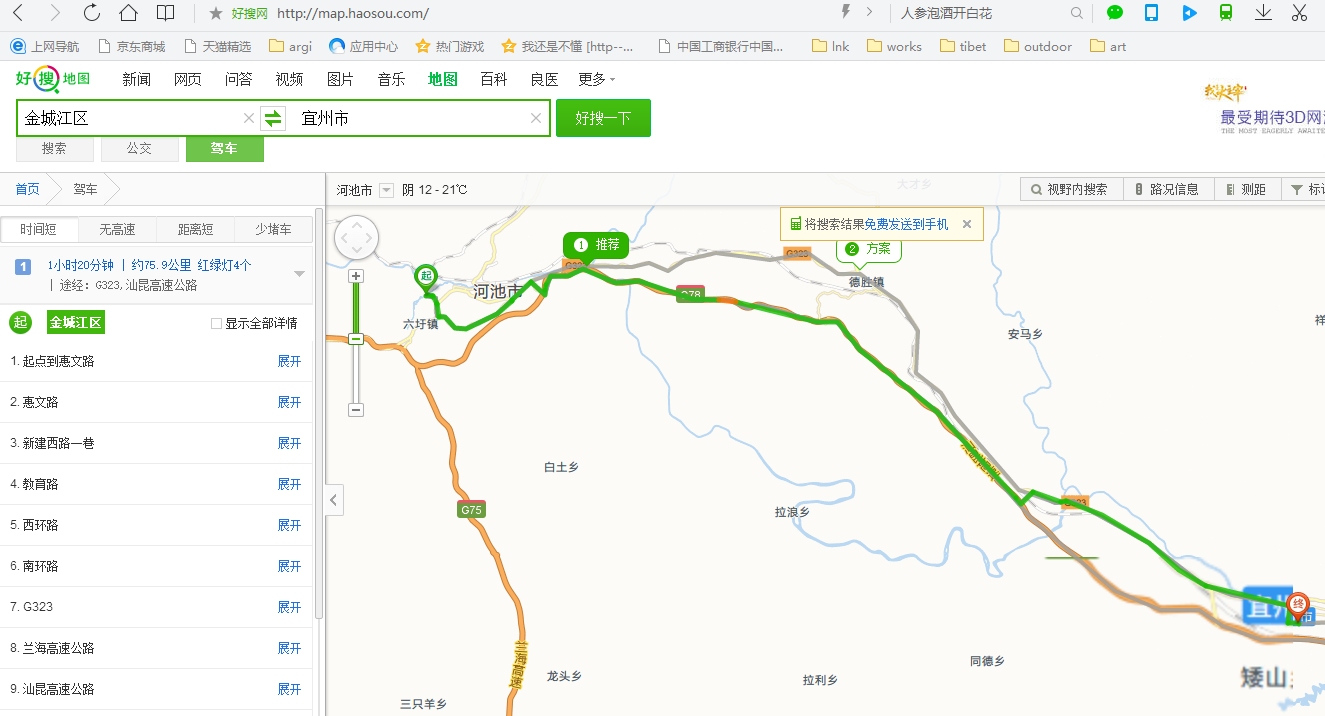Select the 无高速 route option

[117, 229]
